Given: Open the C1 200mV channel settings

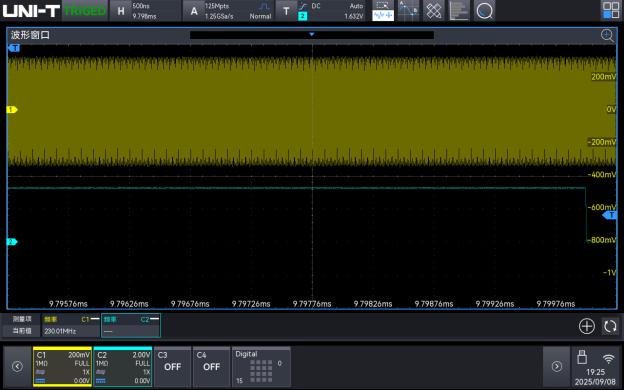Looking at the screenshot, I should click(63, 367).
